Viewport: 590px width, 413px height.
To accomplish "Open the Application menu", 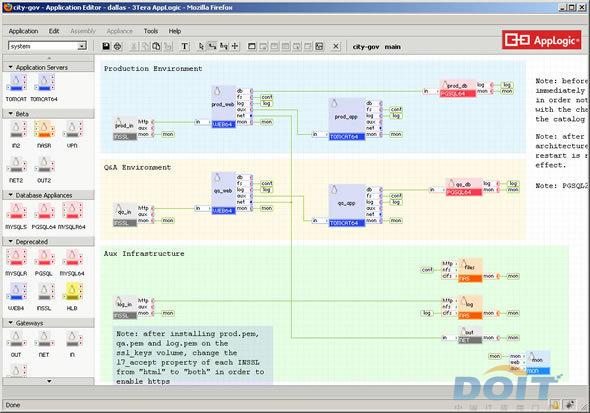I will click(x=23, y=31).
